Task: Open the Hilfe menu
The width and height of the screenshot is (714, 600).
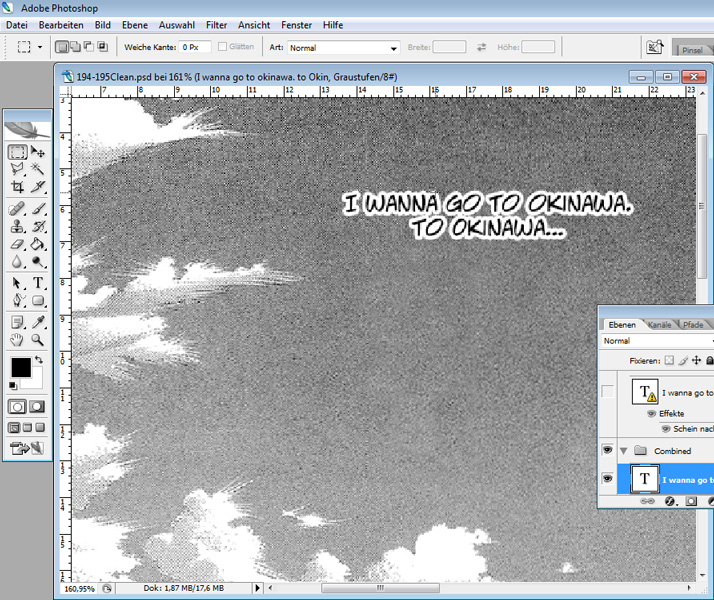Action: (333, 25)
